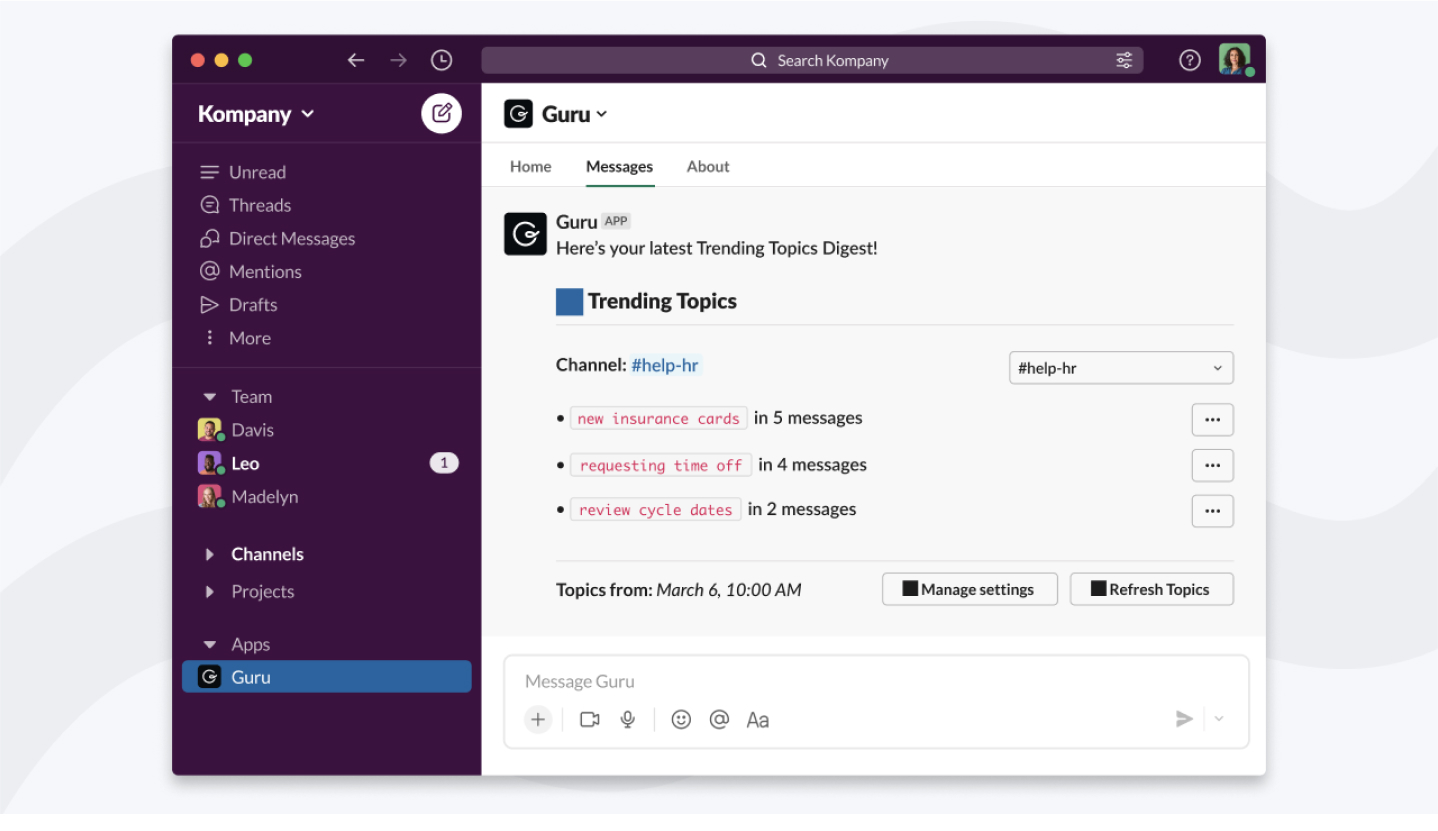Go forward using the right arrow
The image size is (1438, 831).
(398, 60)
